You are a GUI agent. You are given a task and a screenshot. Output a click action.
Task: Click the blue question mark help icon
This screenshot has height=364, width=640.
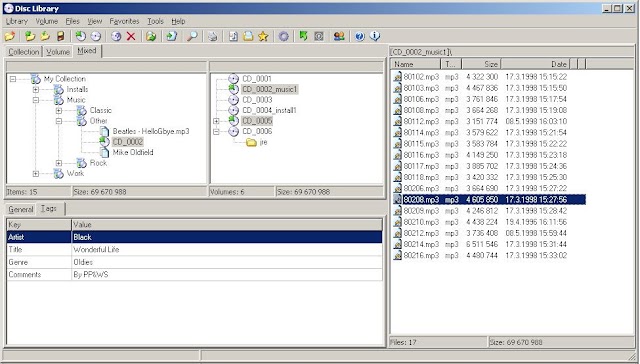(x=360, y=36)
